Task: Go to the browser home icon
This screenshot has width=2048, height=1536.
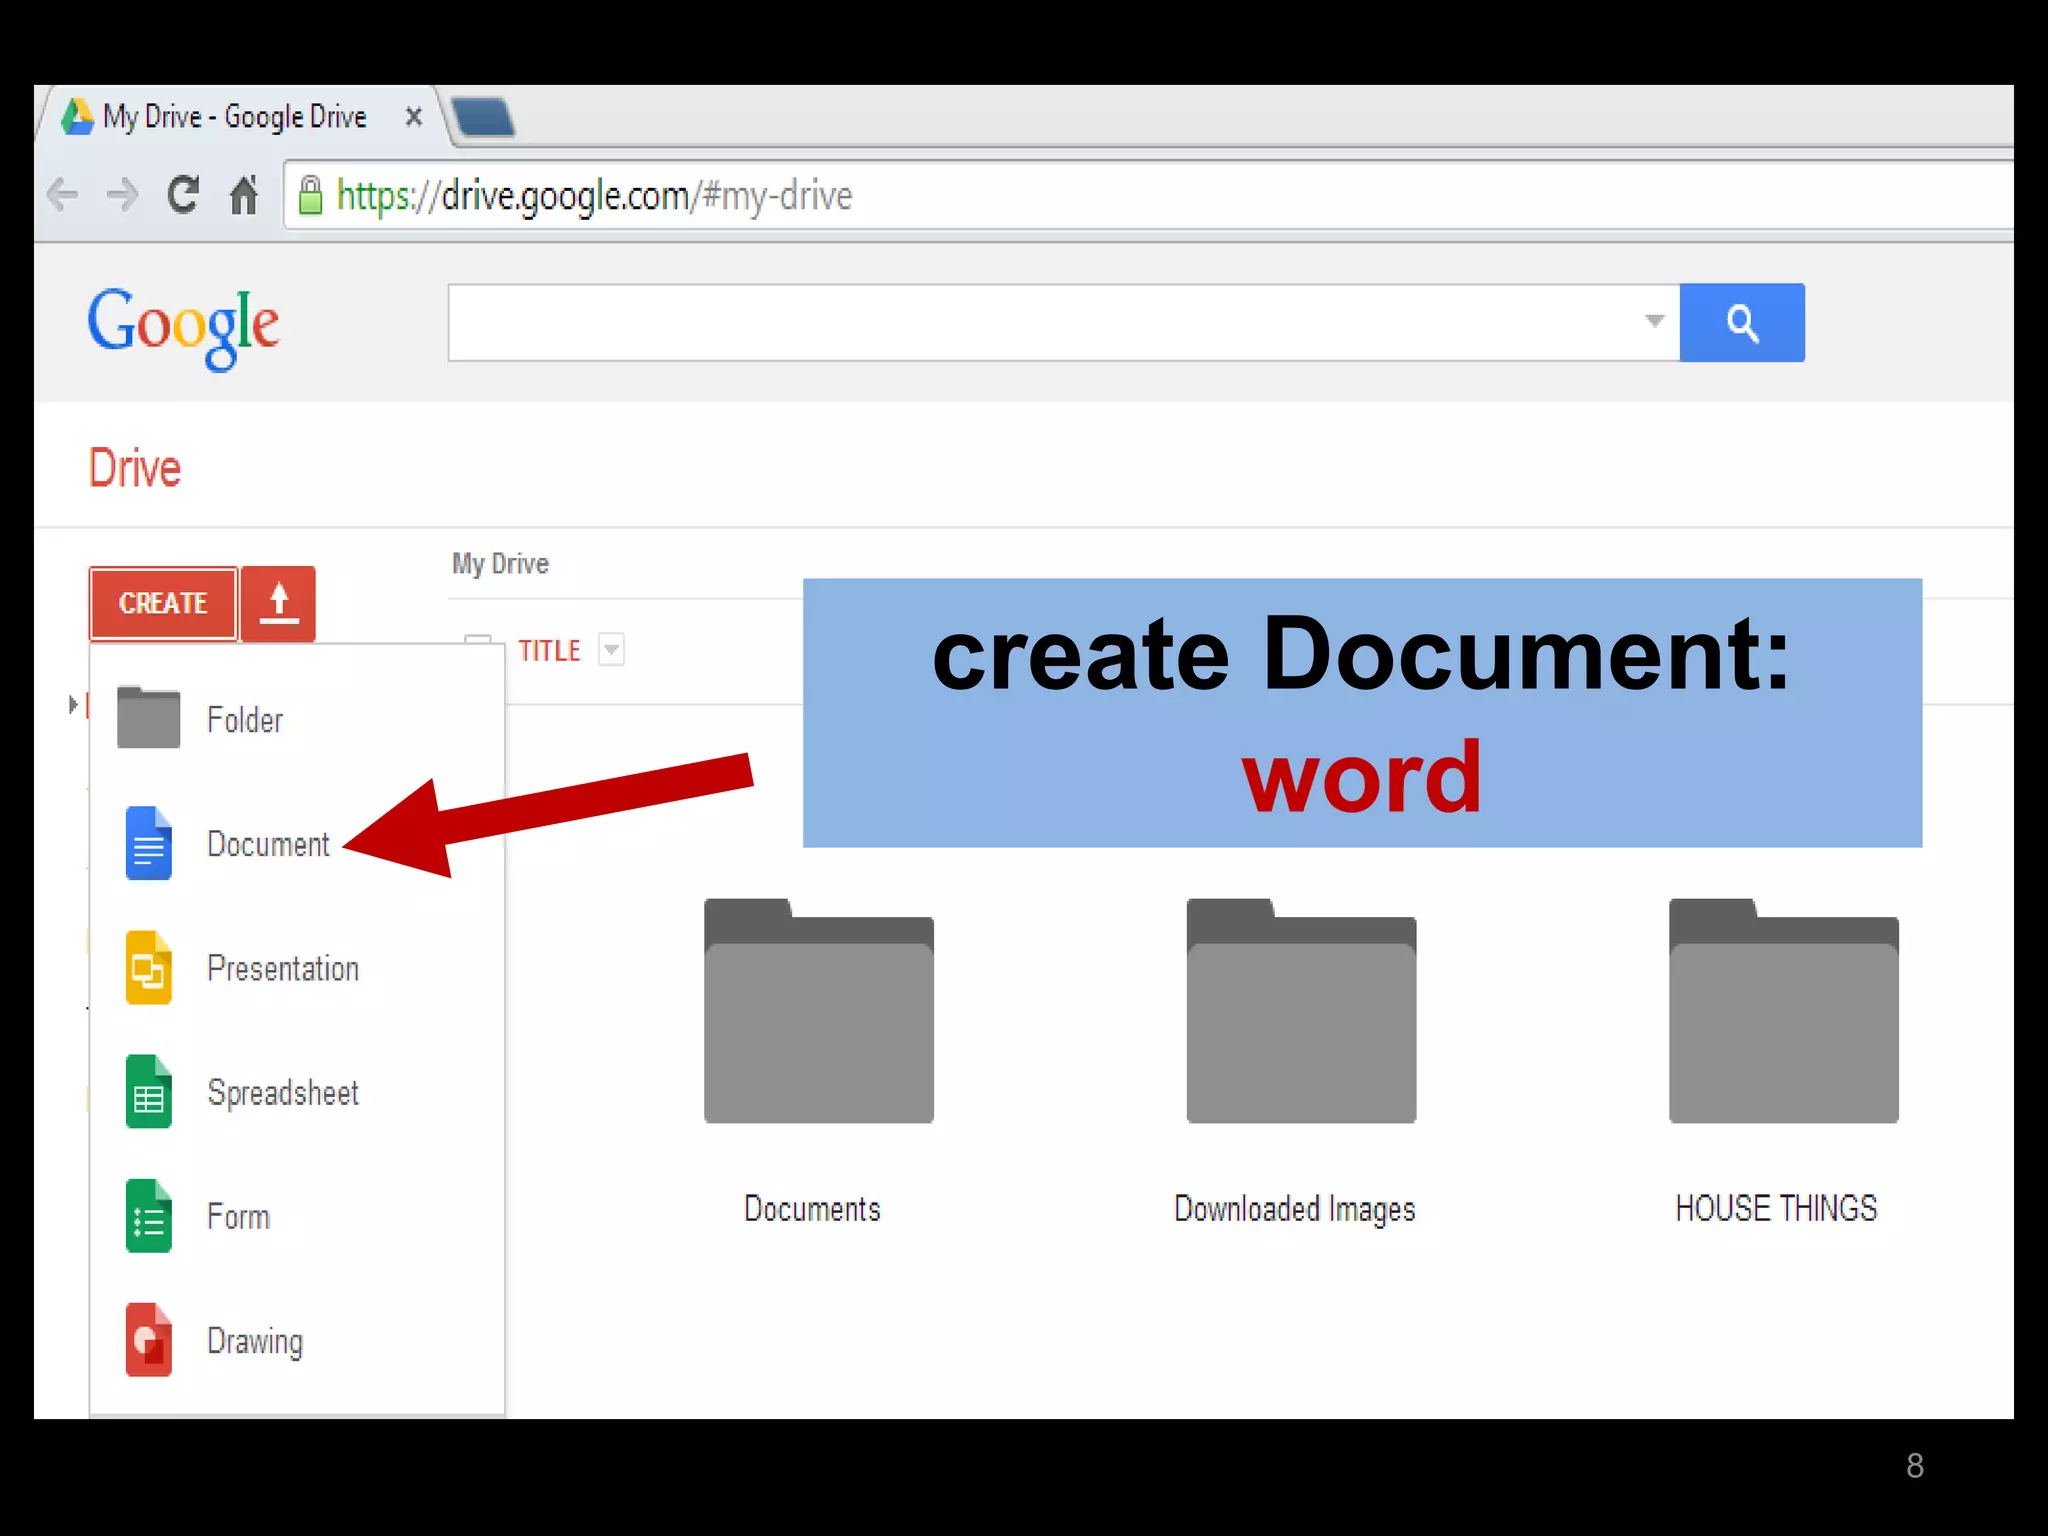Action: point(244,195)
